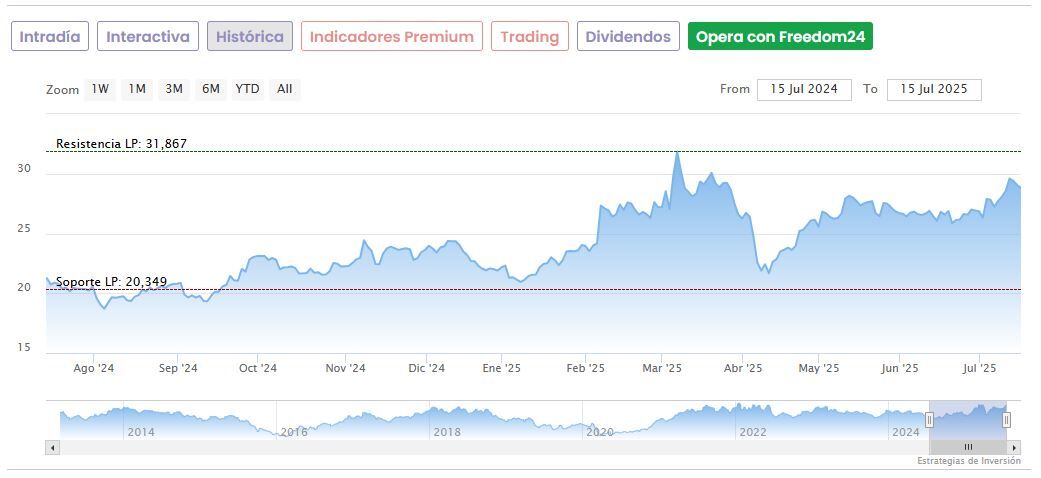Open Indicadores Premium tab
Image resolution: width=1041 pixels, height=478 pixels.
click(x=391, y=37)
